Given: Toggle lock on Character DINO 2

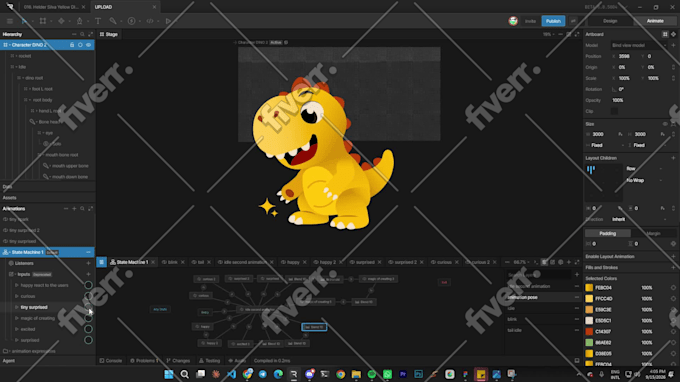Looking at the screenshot, I should [x=72, y=45].
